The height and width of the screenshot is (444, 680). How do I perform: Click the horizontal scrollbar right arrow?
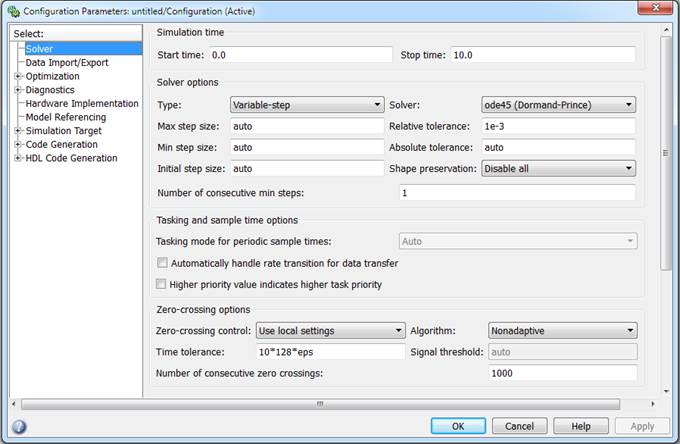pyautogui.click(x=653, y=404)
